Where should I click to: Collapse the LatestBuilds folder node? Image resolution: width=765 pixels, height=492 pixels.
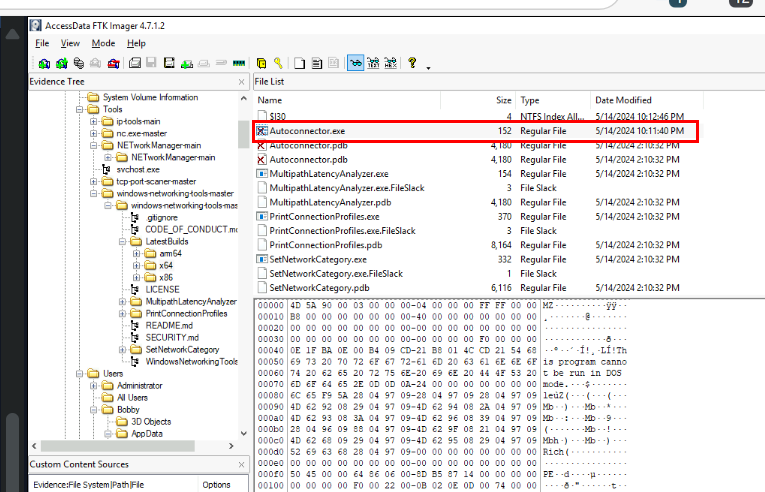(x=122, y=242)
